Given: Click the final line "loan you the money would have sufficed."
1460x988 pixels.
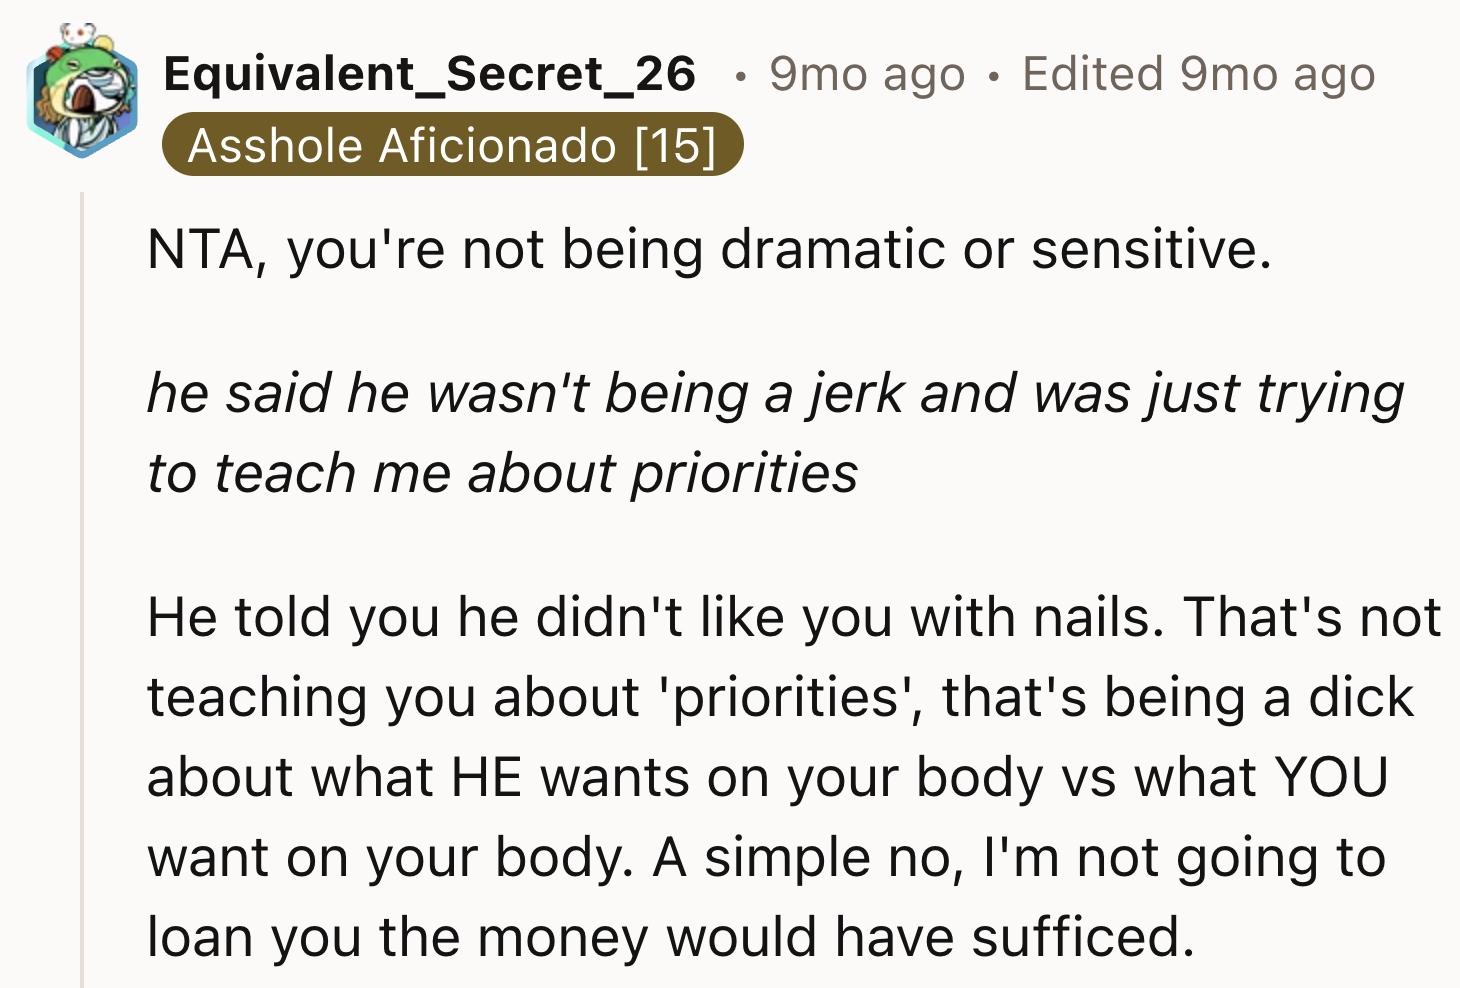Looking at the screenshot, I should (670, 937).
